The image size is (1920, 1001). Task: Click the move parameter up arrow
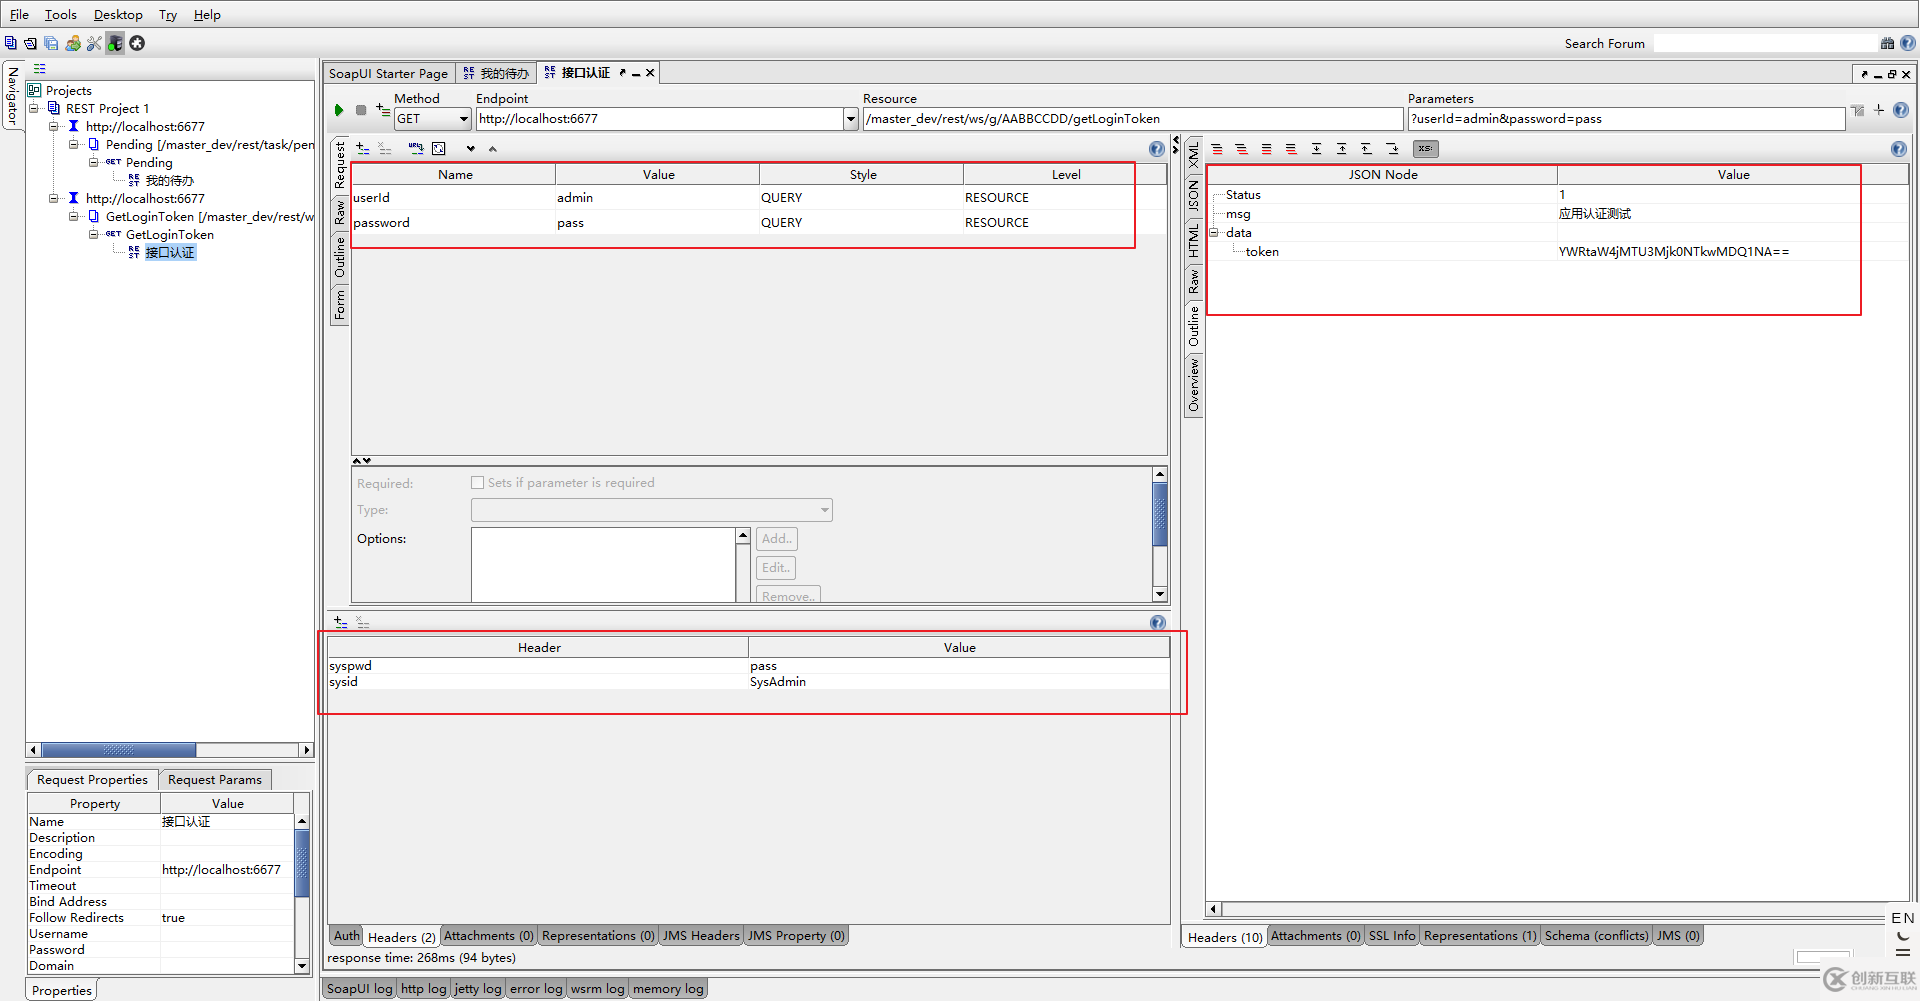coord(492,149)
